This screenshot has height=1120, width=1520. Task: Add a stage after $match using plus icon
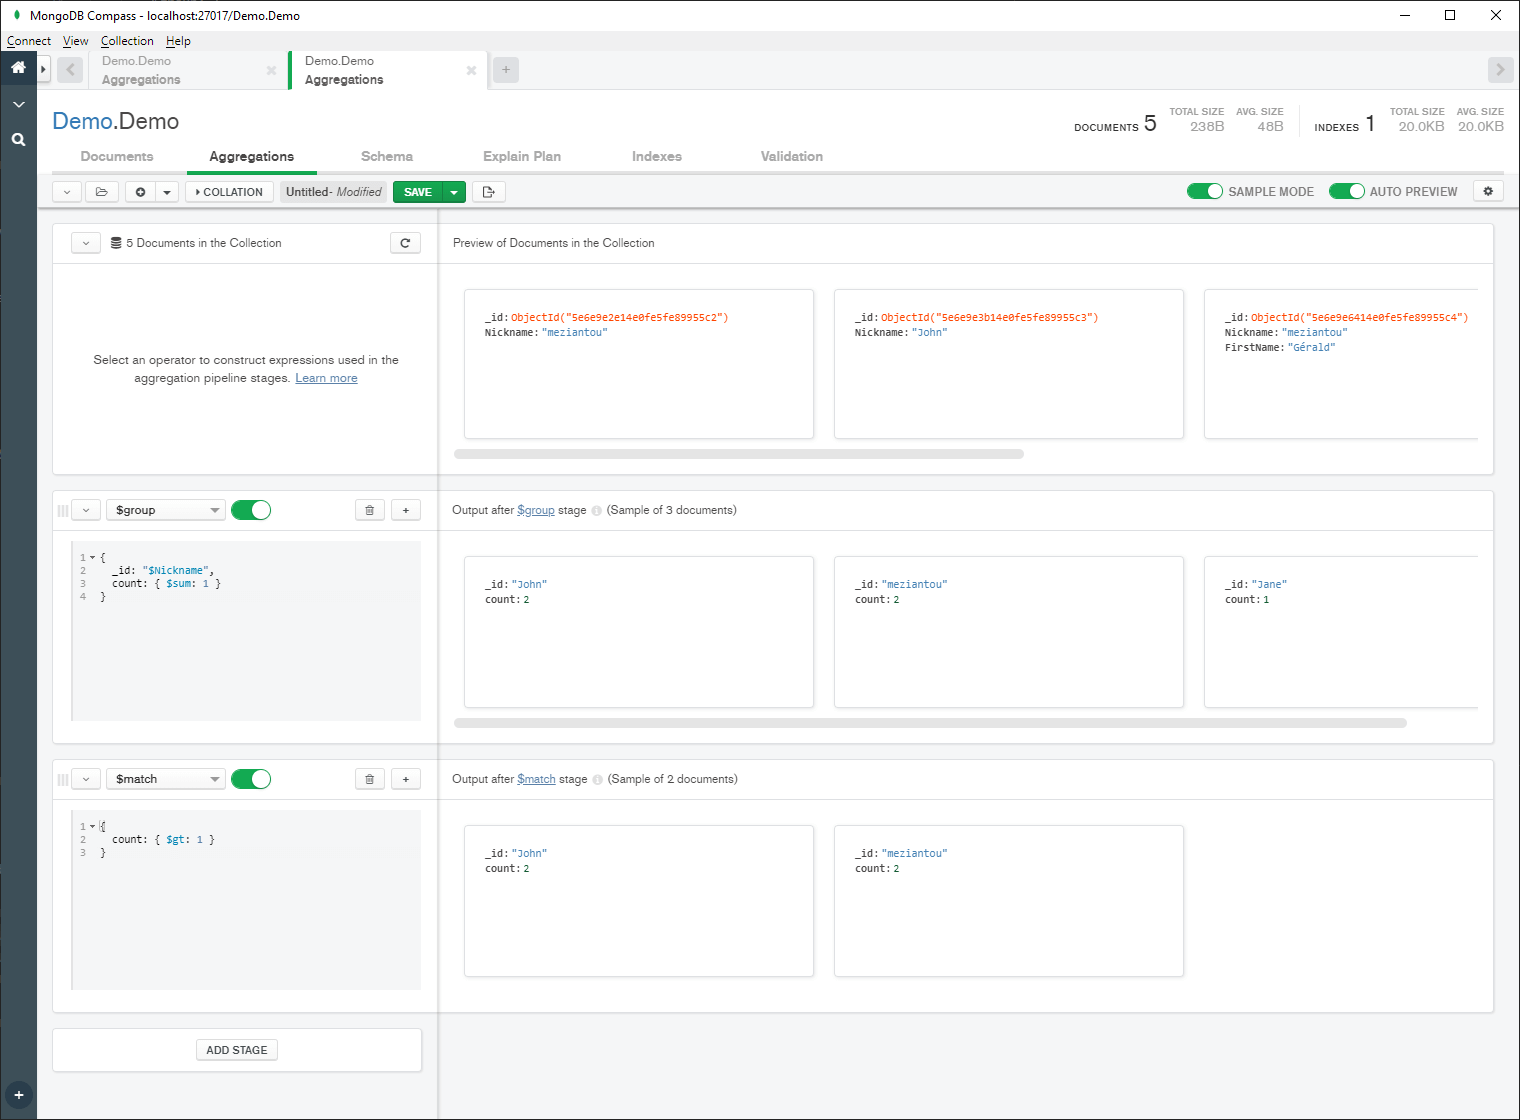point(405,779)
